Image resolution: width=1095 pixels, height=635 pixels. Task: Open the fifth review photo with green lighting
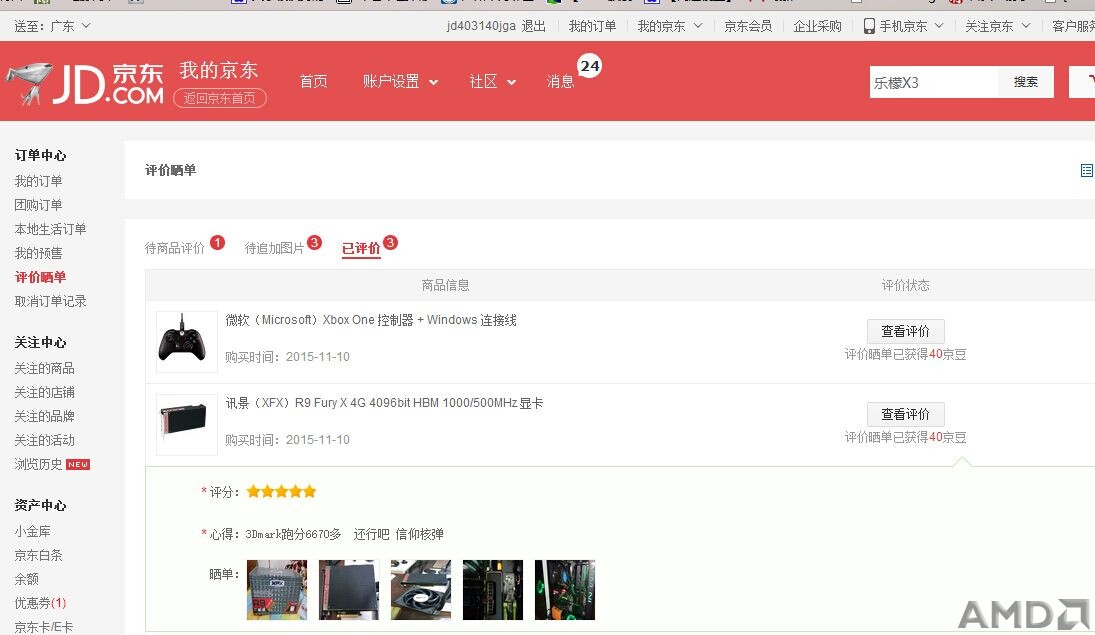pos(564,590)
